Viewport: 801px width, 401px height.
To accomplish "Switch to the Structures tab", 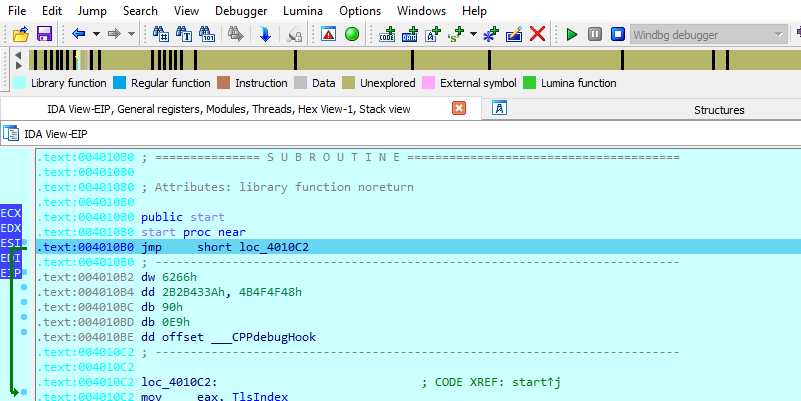I will coord(719,109).
